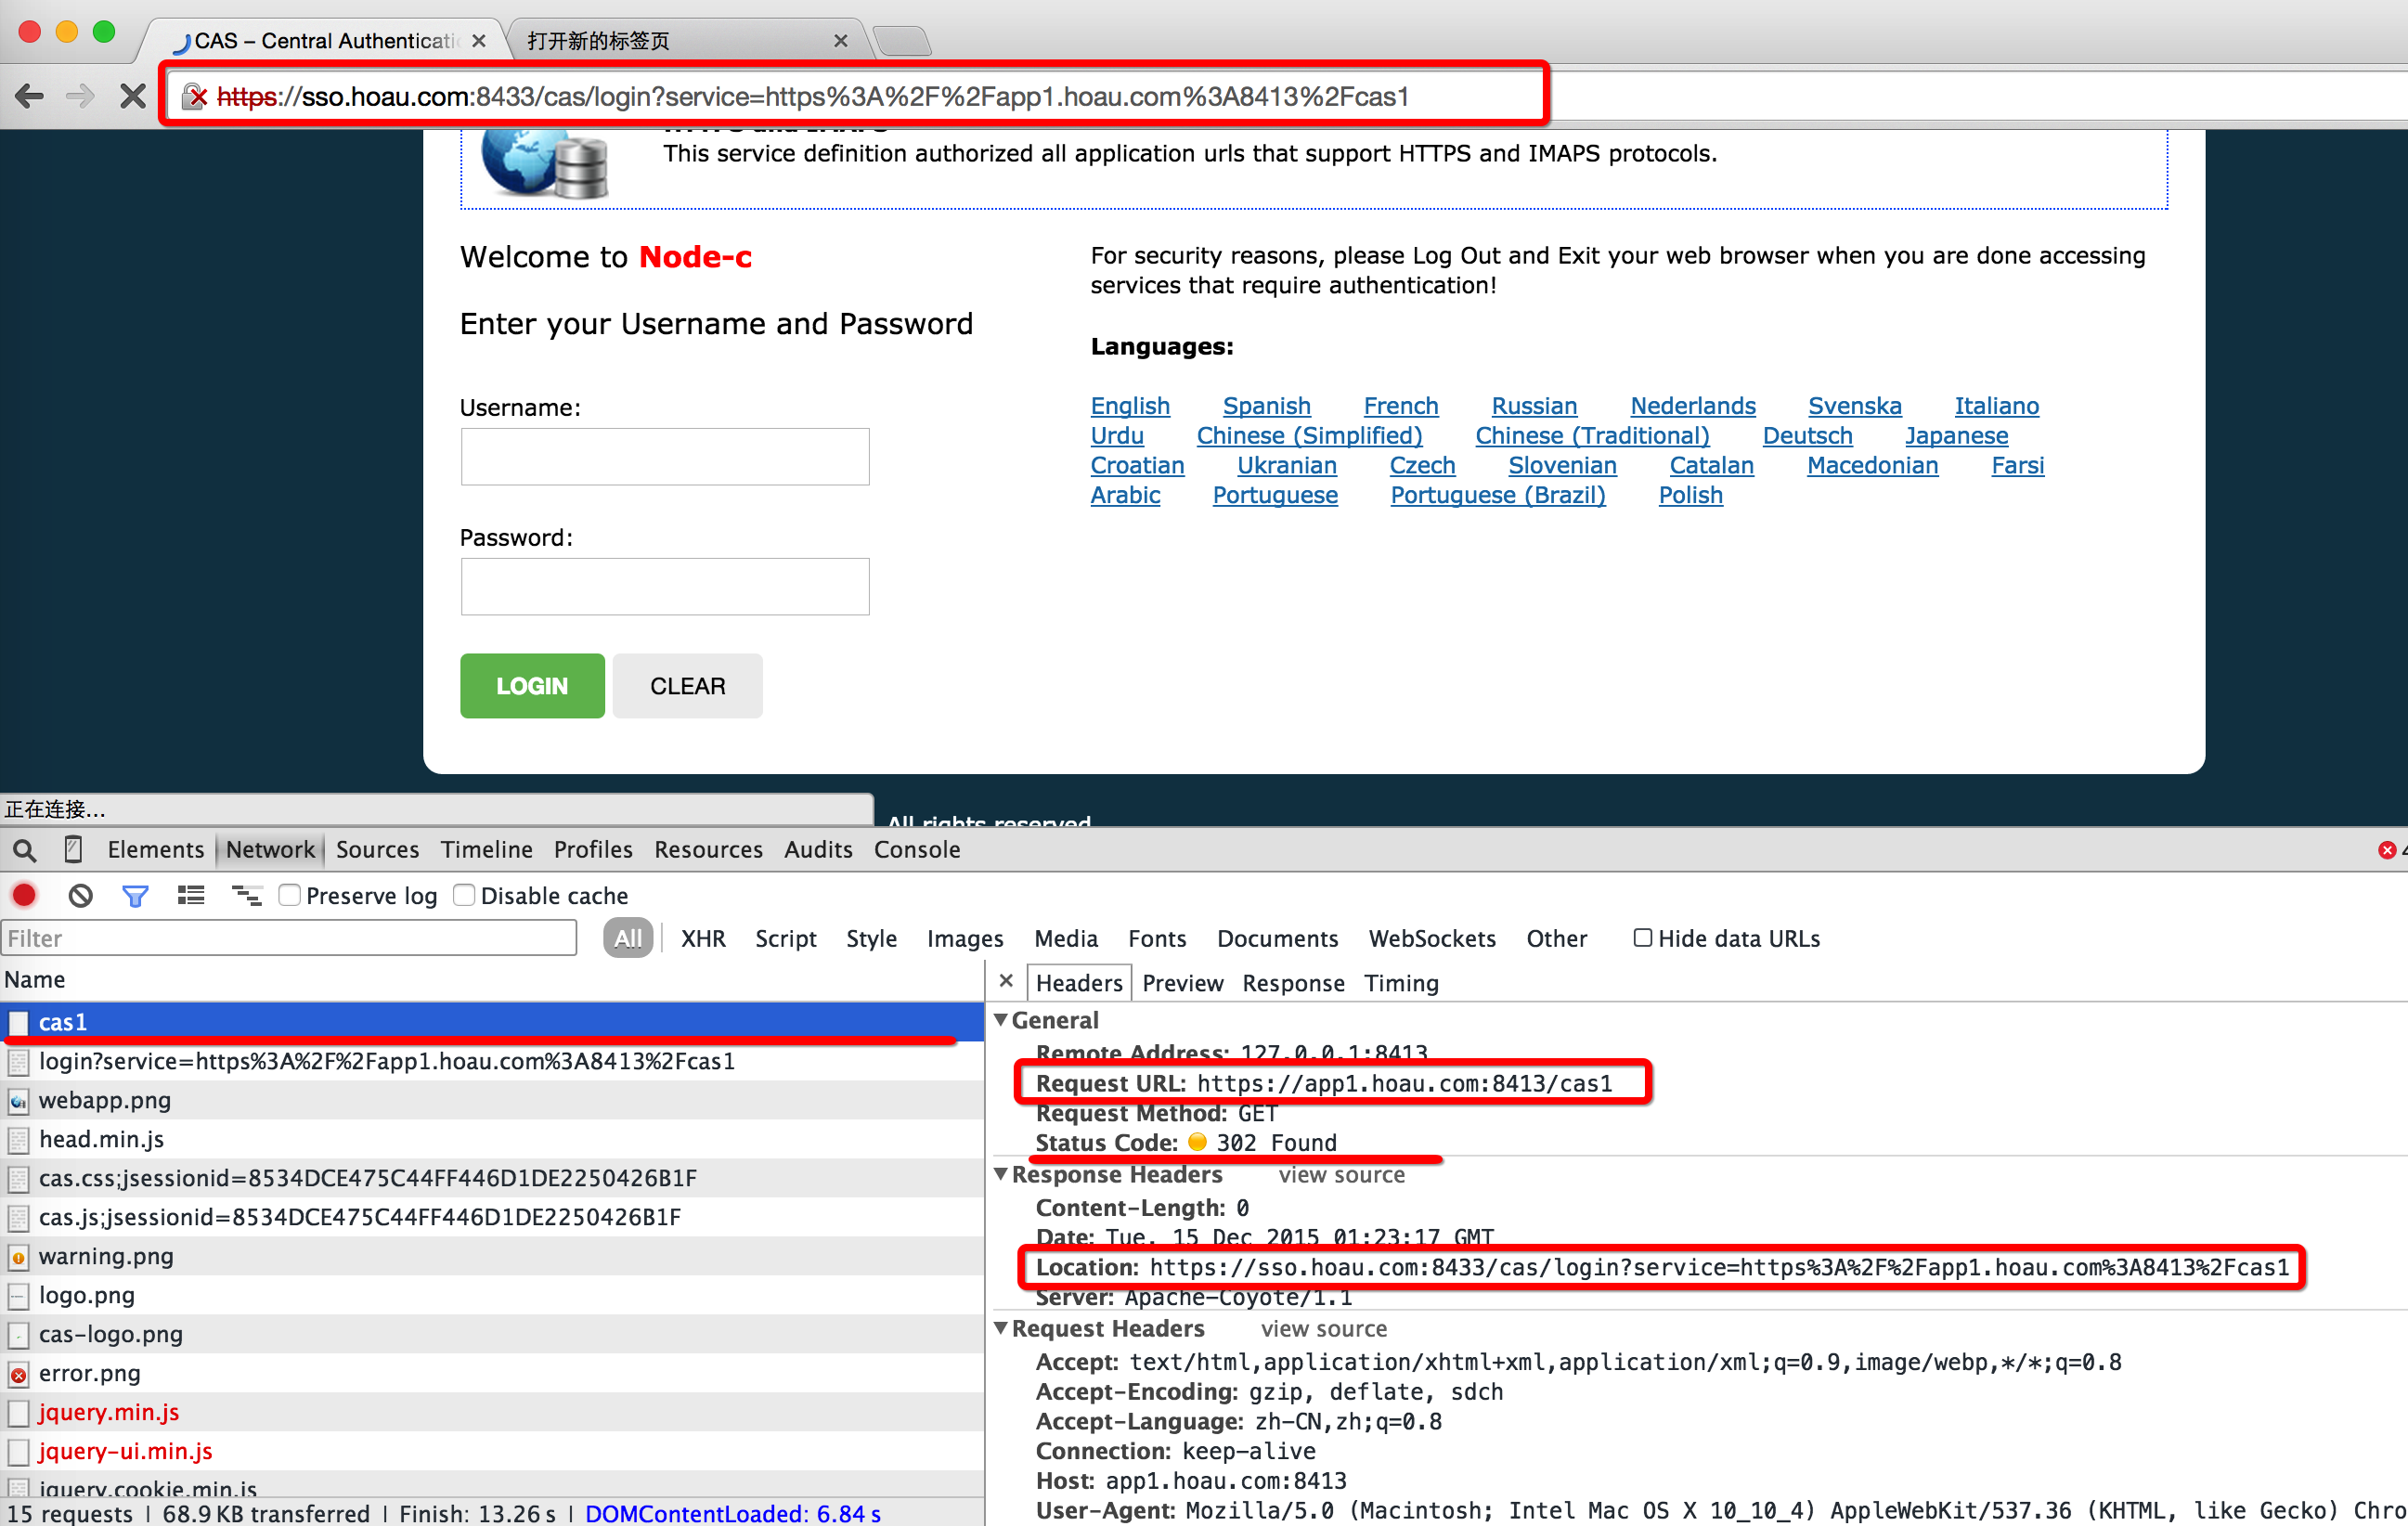Collapse the Request Headers section

pos(1001,1328)
